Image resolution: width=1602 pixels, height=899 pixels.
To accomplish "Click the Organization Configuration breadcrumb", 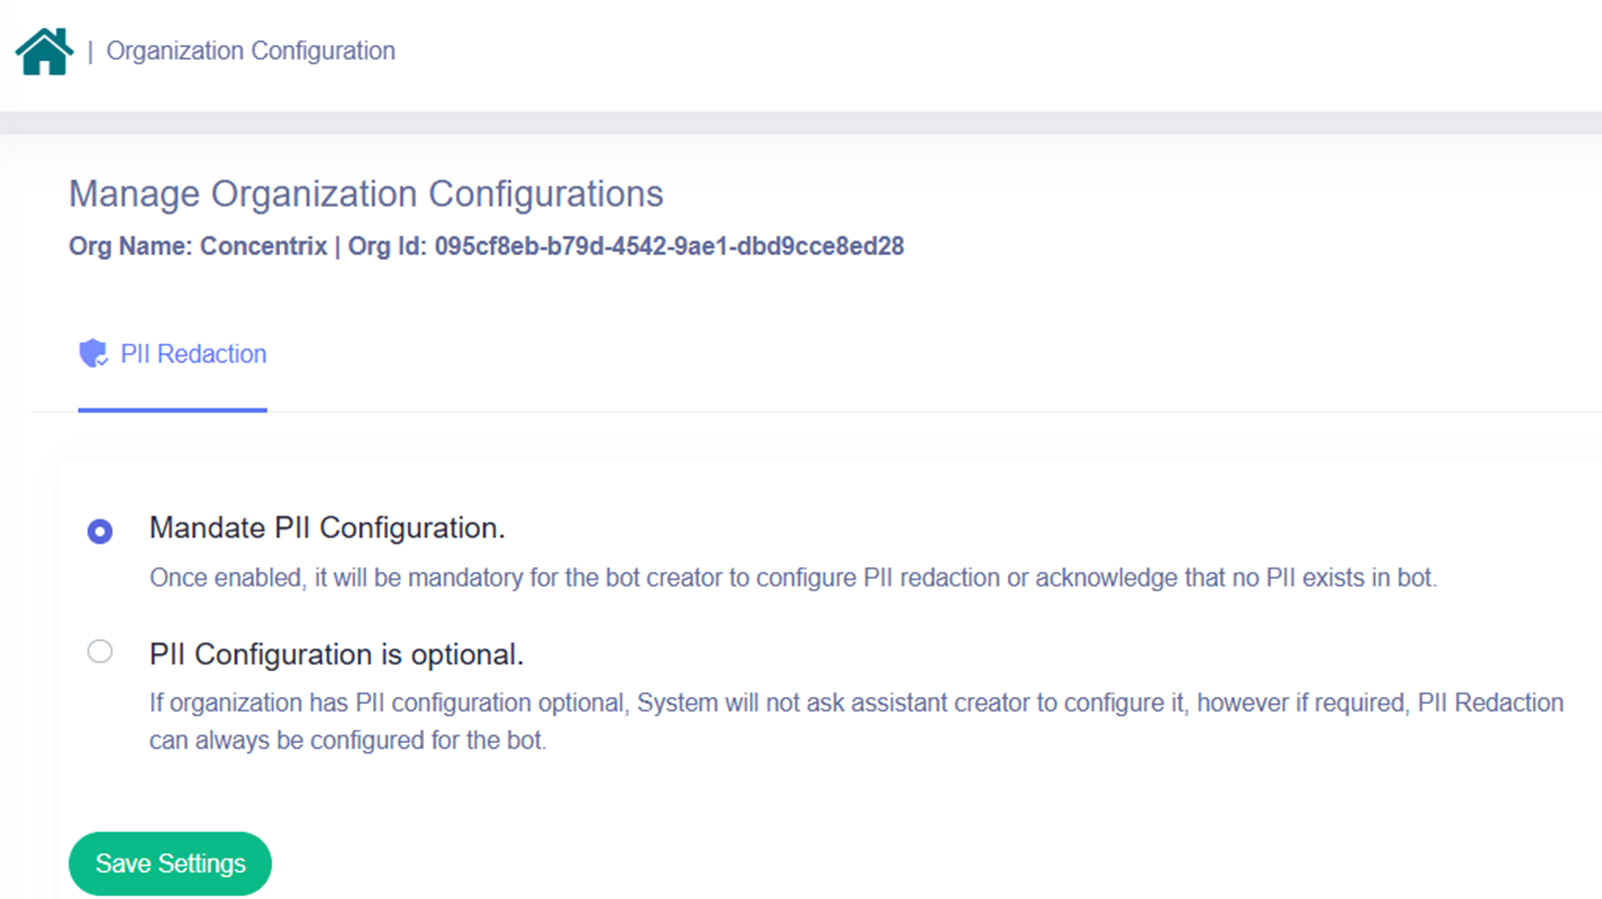I will click(x=250, y=51).
